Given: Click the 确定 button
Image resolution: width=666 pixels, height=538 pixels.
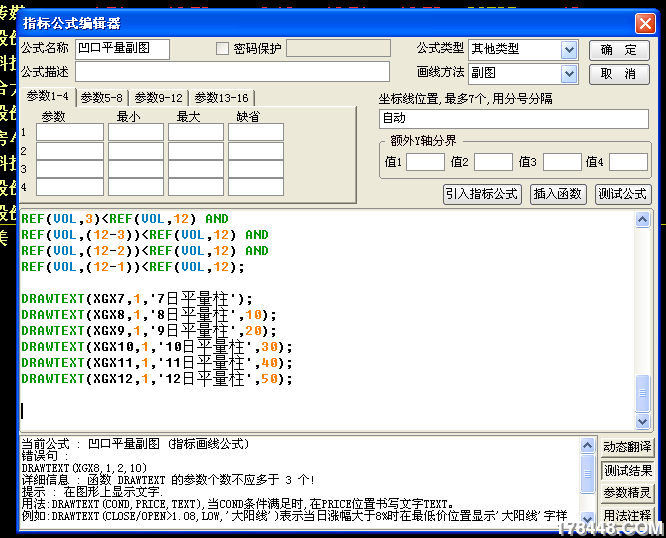Looking at the screenshot, I should coord(619,50).
